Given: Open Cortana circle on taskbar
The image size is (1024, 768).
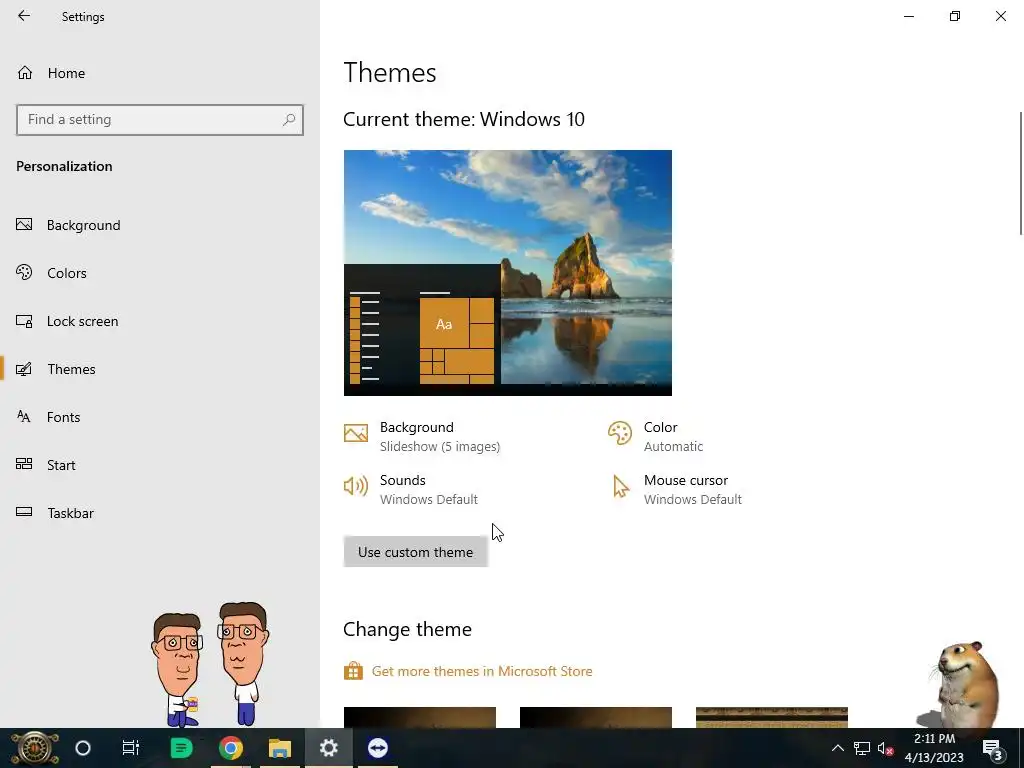Looking at the screenshot, I should (83, 748).
